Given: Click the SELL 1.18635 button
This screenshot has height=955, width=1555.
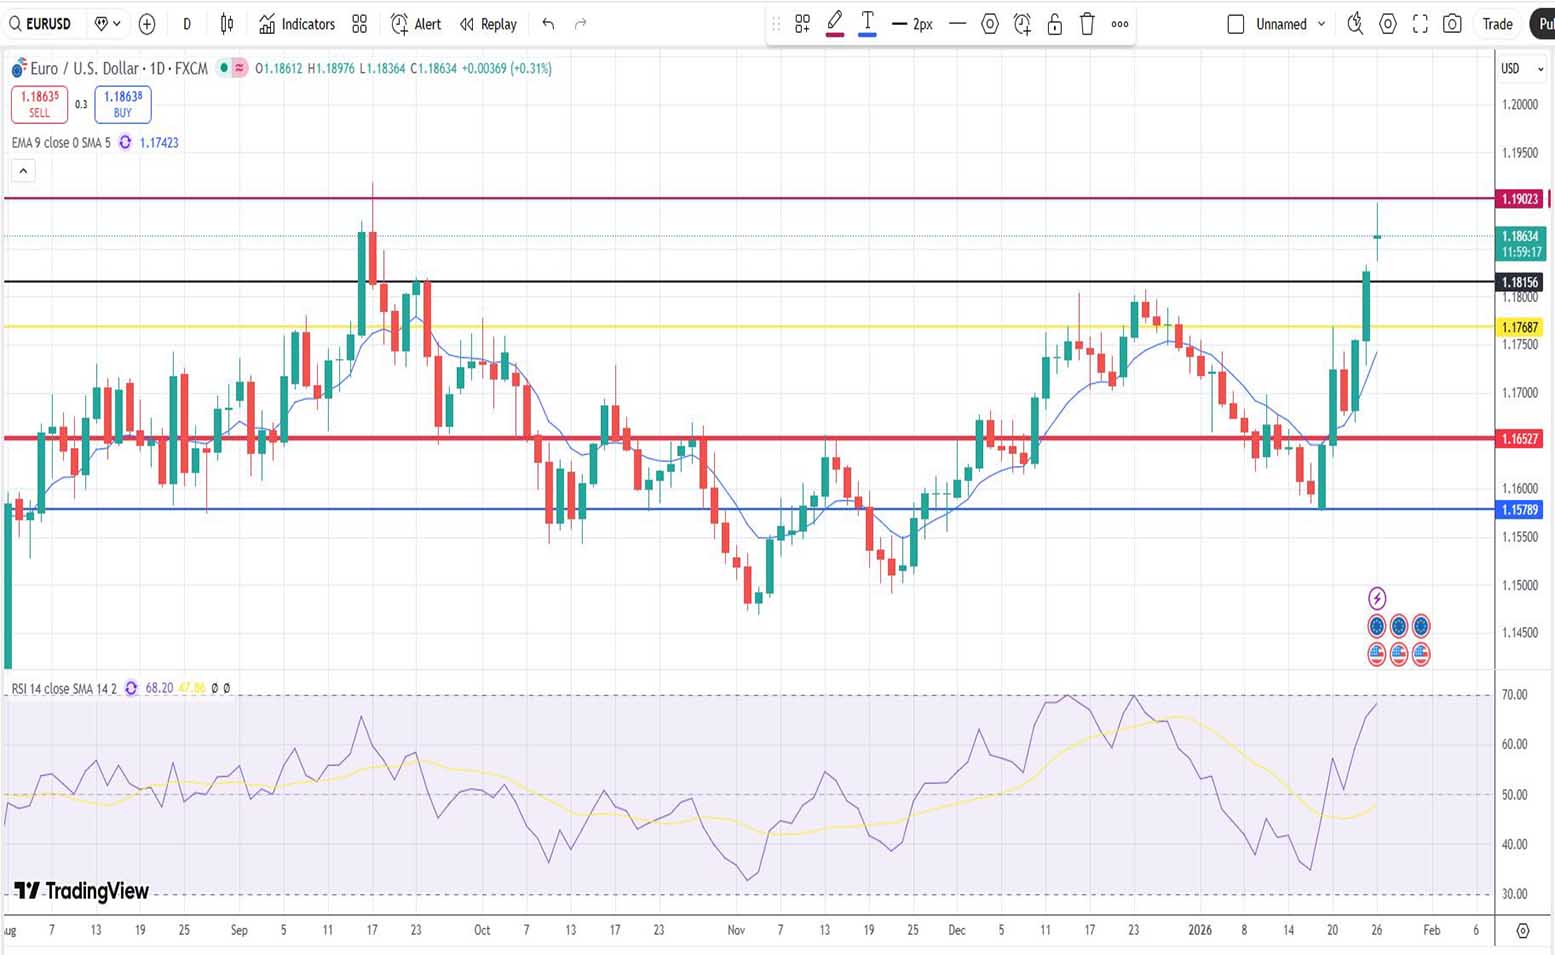Looking at the screenshot, I should click(40, 104).
